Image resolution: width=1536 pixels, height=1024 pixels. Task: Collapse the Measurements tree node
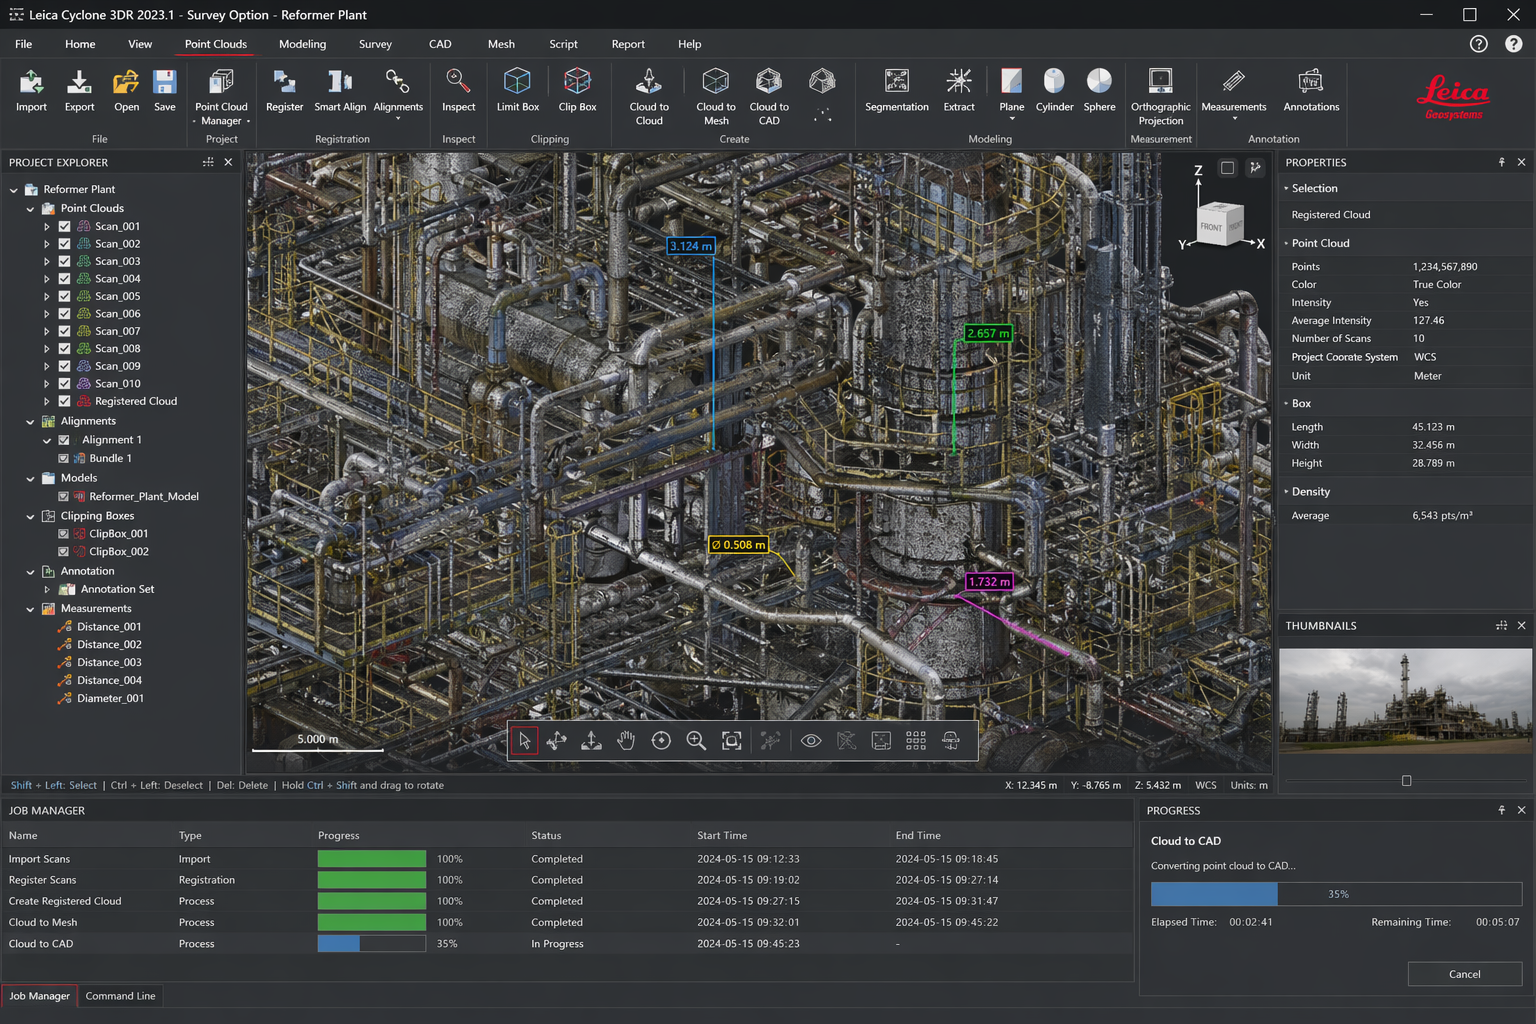(x=30, y=609)
